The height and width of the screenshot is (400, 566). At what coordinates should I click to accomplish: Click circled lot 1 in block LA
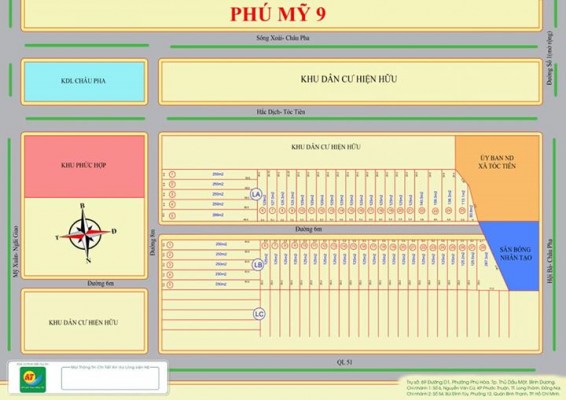(x=172, y=174)
